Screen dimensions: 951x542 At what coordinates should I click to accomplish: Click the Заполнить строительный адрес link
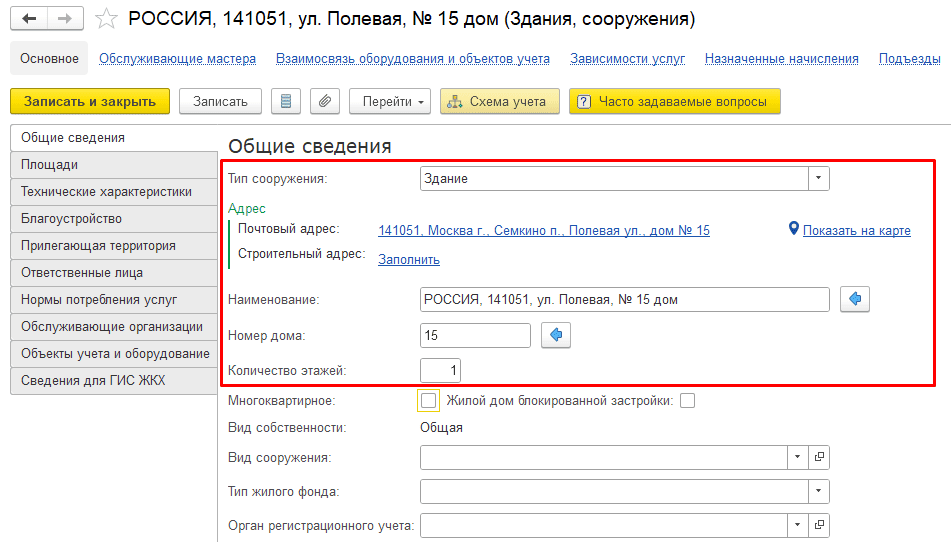[x=408, y=260]
